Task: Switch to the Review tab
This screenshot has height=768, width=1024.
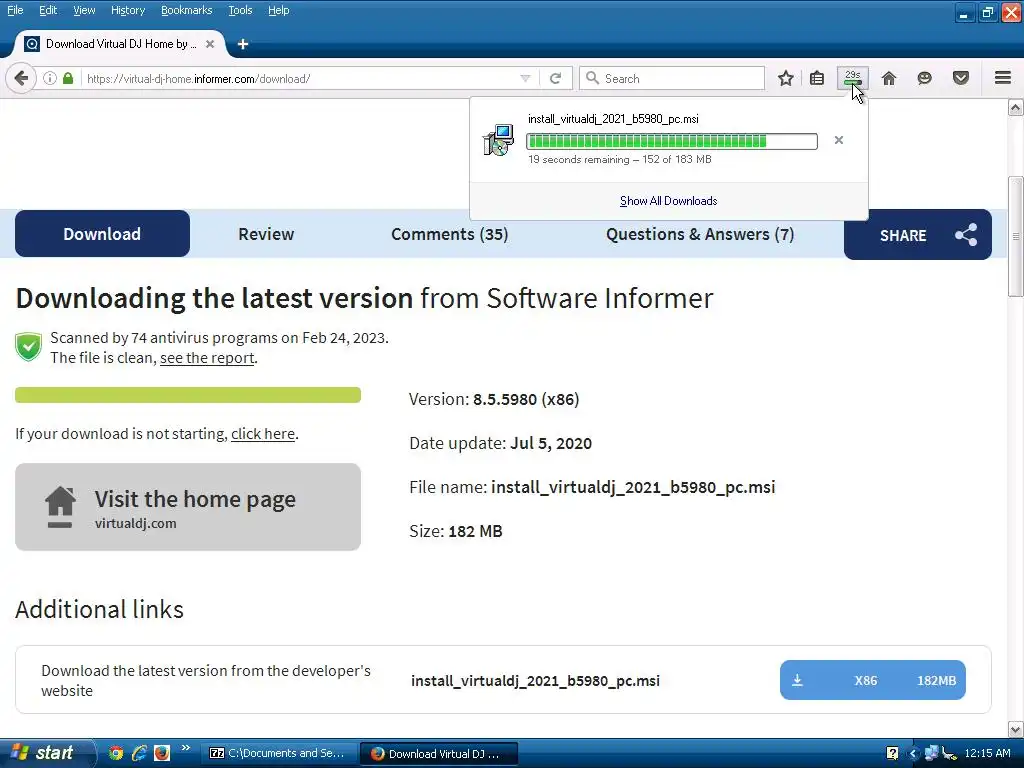Action: (x=266, y=234)
